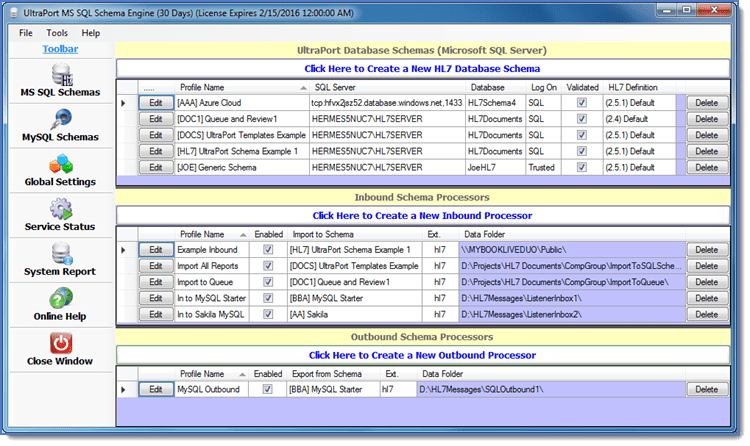750x446 pixels.
Task: Toggle Enabled for In to MySQL Starter
Action: (268, 298)
